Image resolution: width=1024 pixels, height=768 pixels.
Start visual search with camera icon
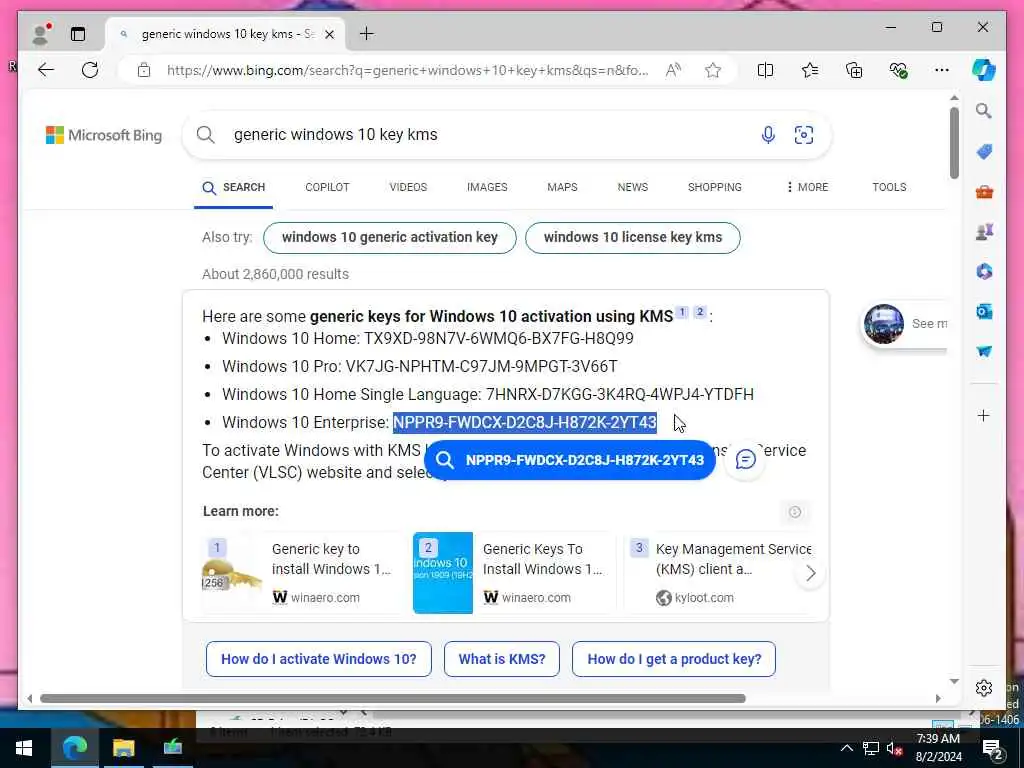pyautogui.click(x=804, y=135)
